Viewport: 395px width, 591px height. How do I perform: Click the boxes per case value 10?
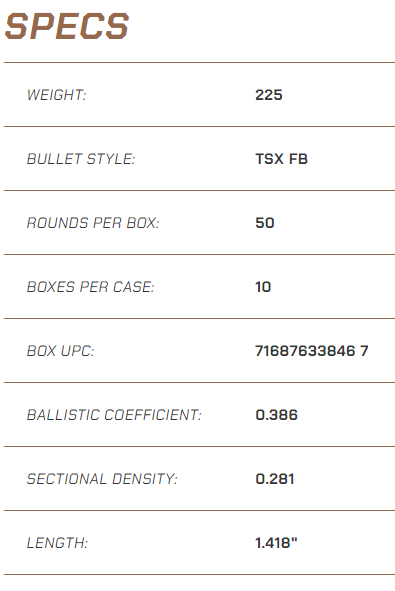263,287
